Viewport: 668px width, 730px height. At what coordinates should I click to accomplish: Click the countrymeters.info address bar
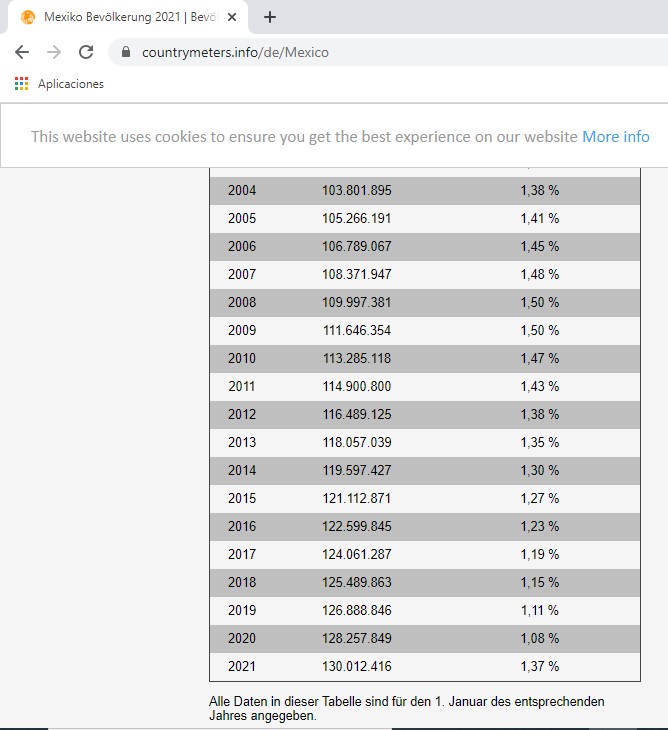(x=387, y=52)
